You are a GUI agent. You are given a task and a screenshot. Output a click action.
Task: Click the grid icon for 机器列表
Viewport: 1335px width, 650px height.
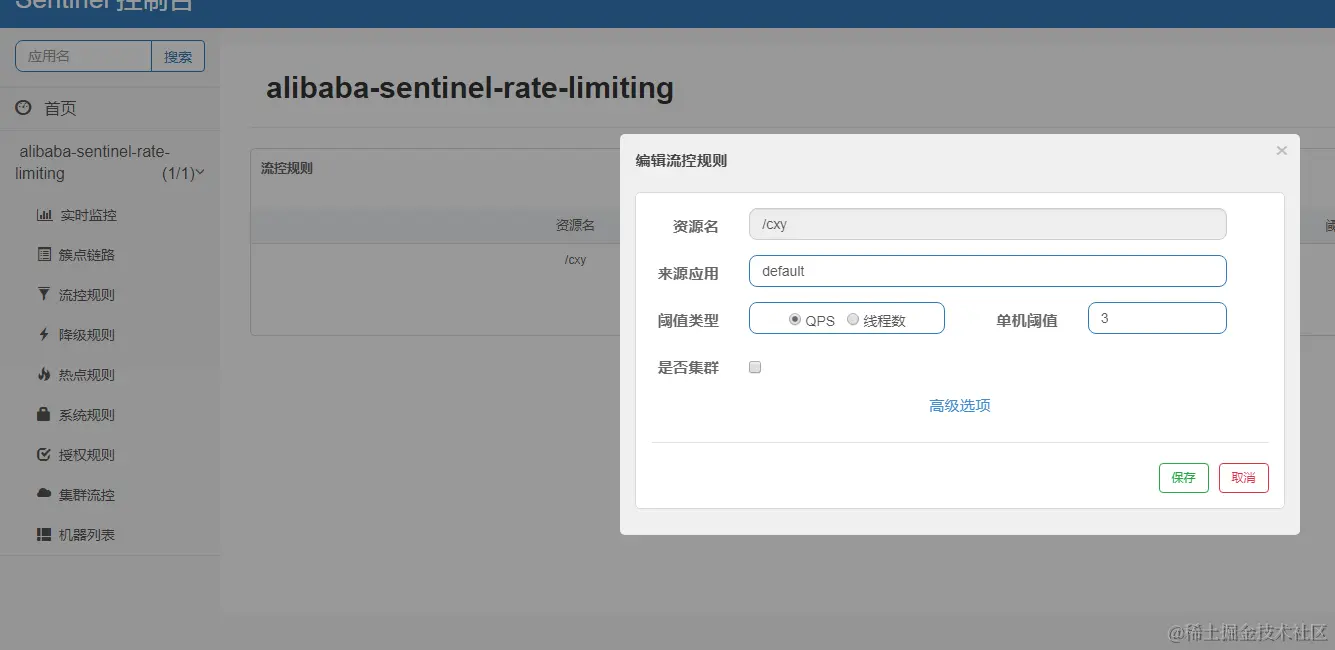(x=44, y=534)
